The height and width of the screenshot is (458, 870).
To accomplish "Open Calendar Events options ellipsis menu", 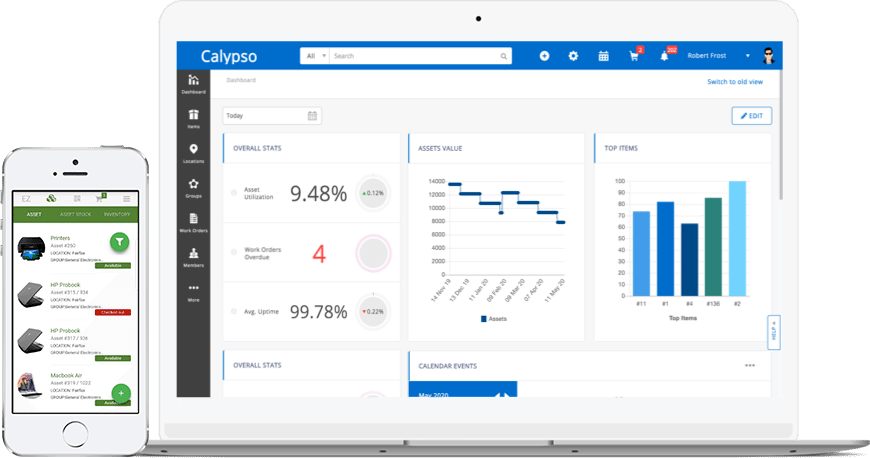I will click(750, 365).
